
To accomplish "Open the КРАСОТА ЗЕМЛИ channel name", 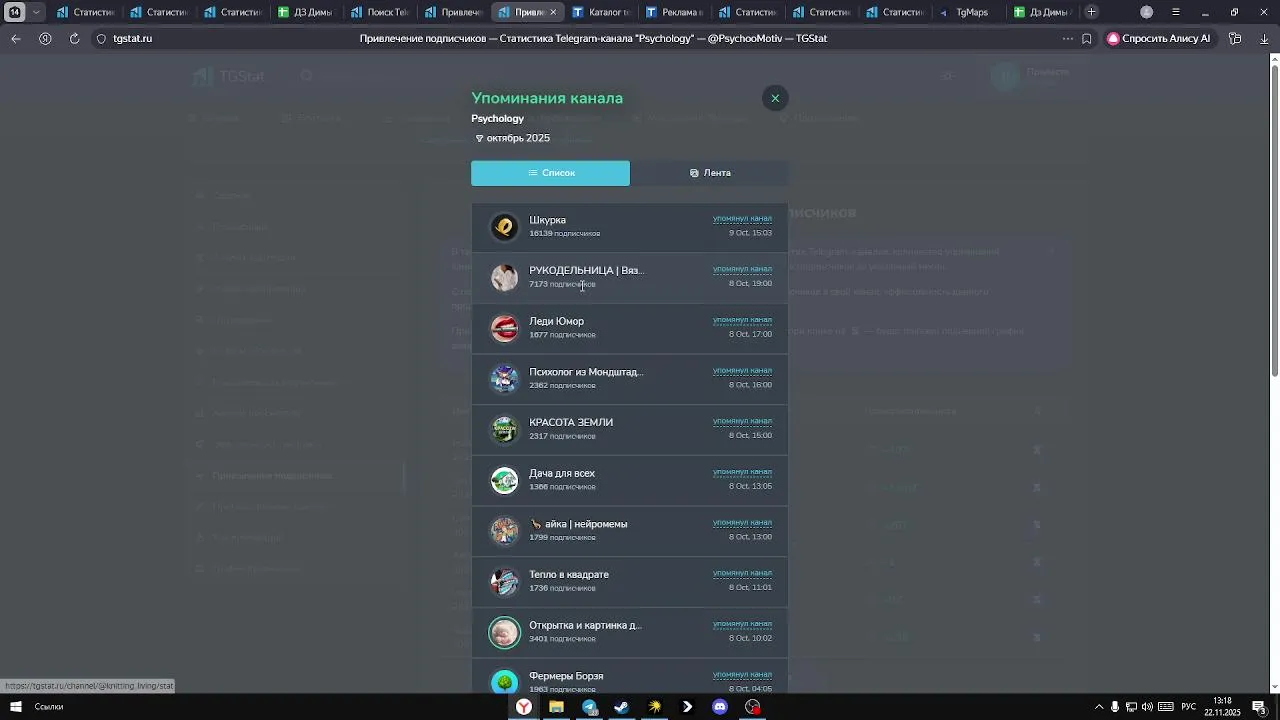I will point(571,422).
